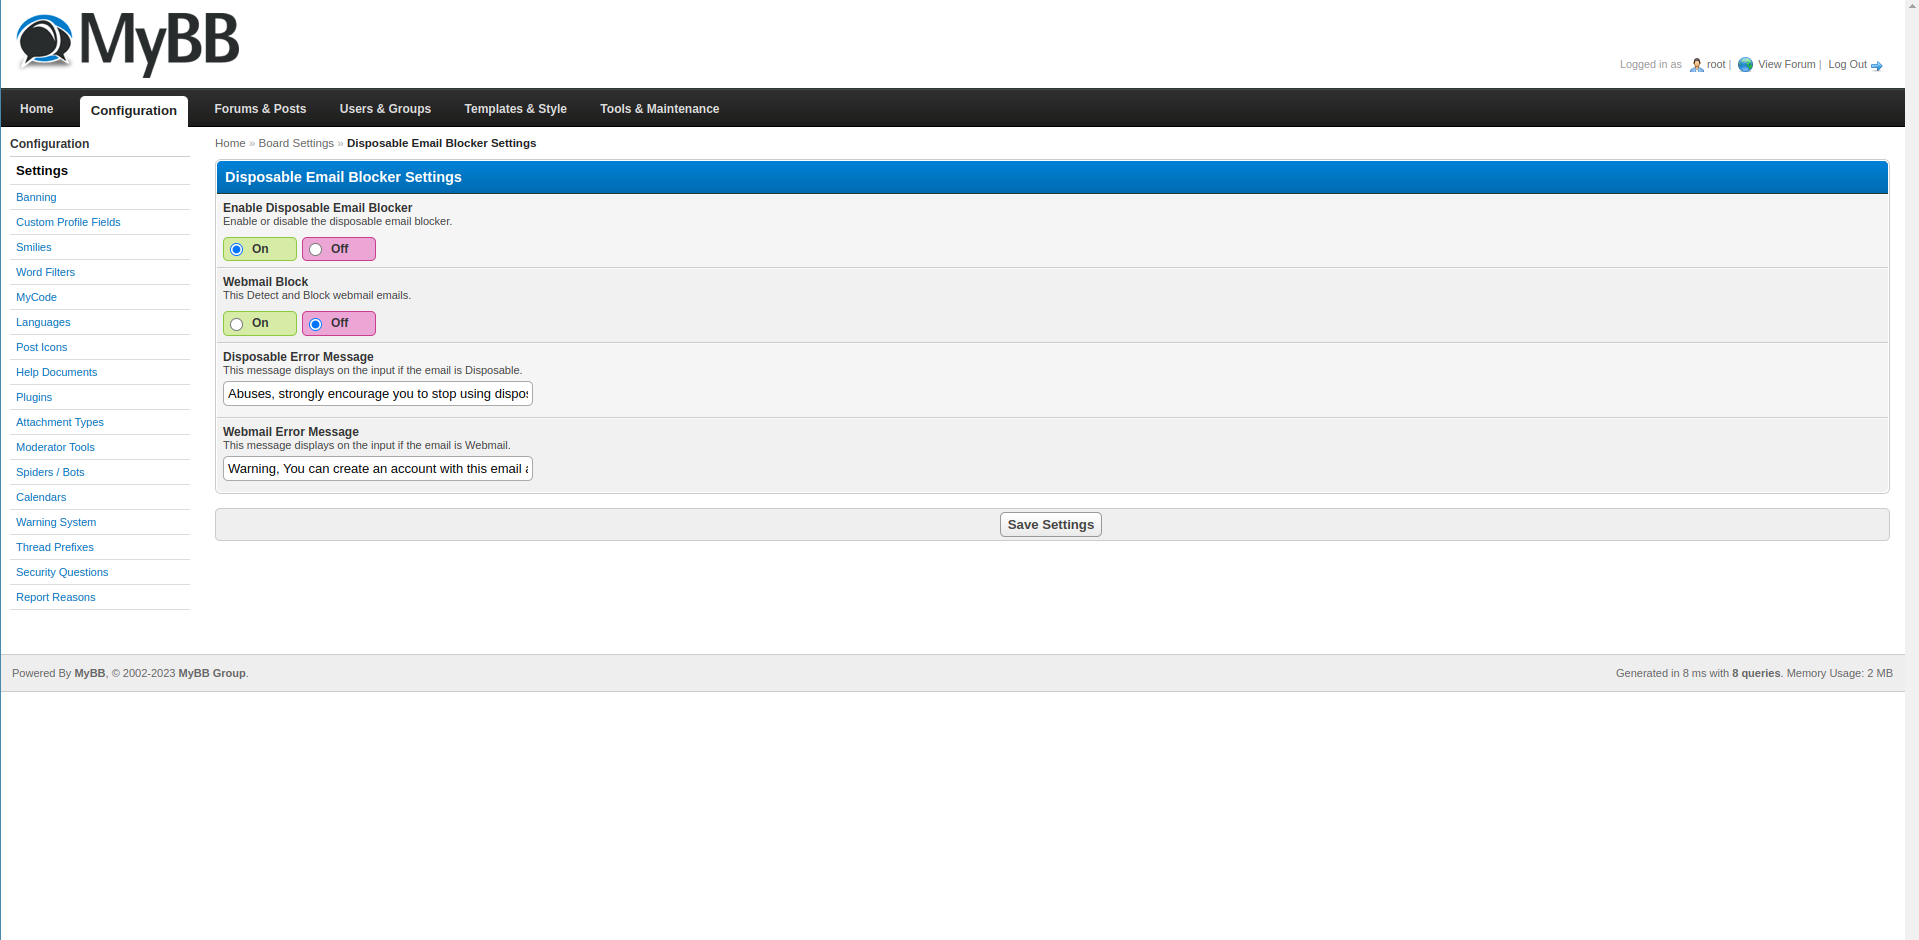The image size is (1919, 940).
Task: Go to Users & Groups tab
Action: click(x=385, y=109)
